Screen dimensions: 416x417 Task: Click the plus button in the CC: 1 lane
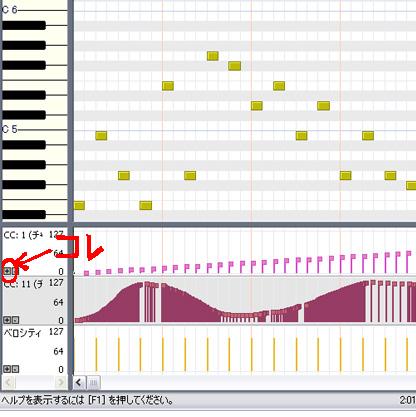point(7,271)
